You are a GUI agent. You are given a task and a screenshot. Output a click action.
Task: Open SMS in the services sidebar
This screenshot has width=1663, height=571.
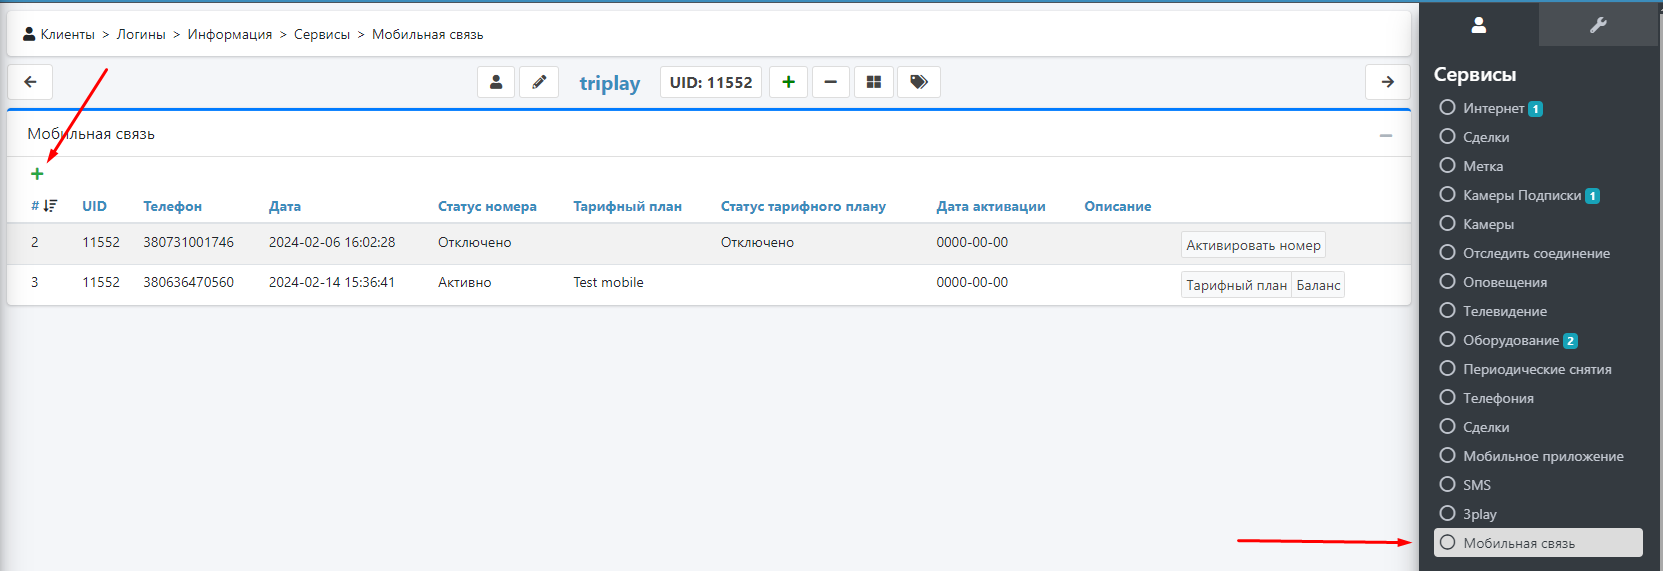[x=1540, y=485]
